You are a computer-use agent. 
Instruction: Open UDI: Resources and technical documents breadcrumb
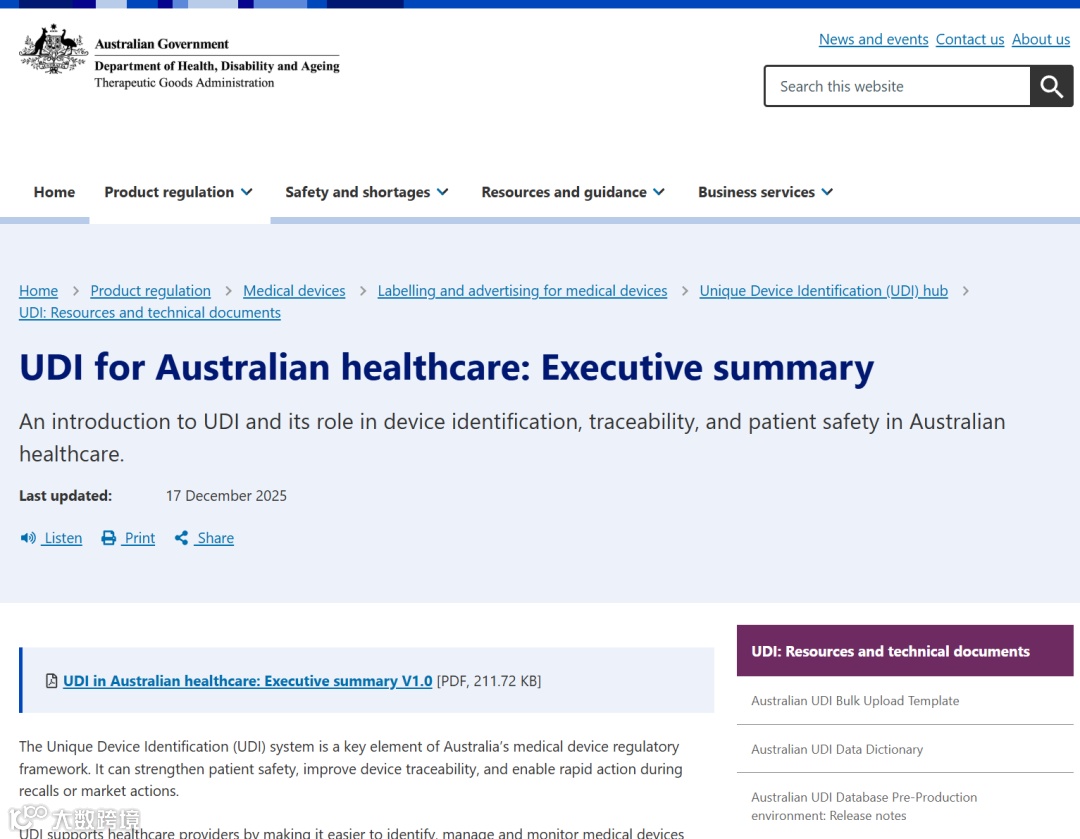coord(149,313)
